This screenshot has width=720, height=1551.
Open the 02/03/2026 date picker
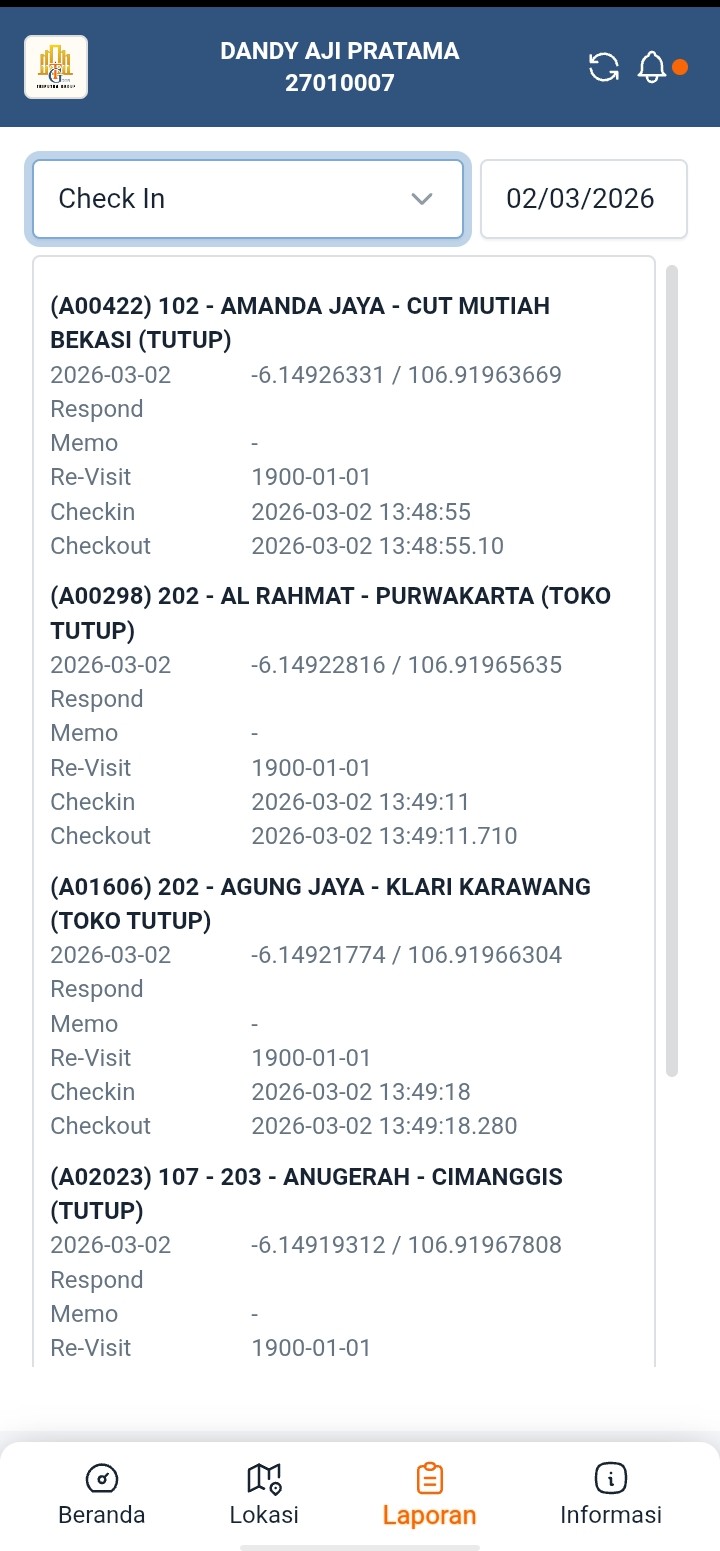click(583, 199)
